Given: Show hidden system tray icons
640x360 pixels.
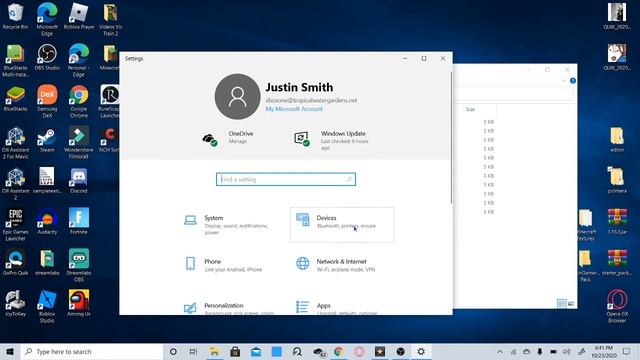Looking at the screenshot, I should point(500,351).
